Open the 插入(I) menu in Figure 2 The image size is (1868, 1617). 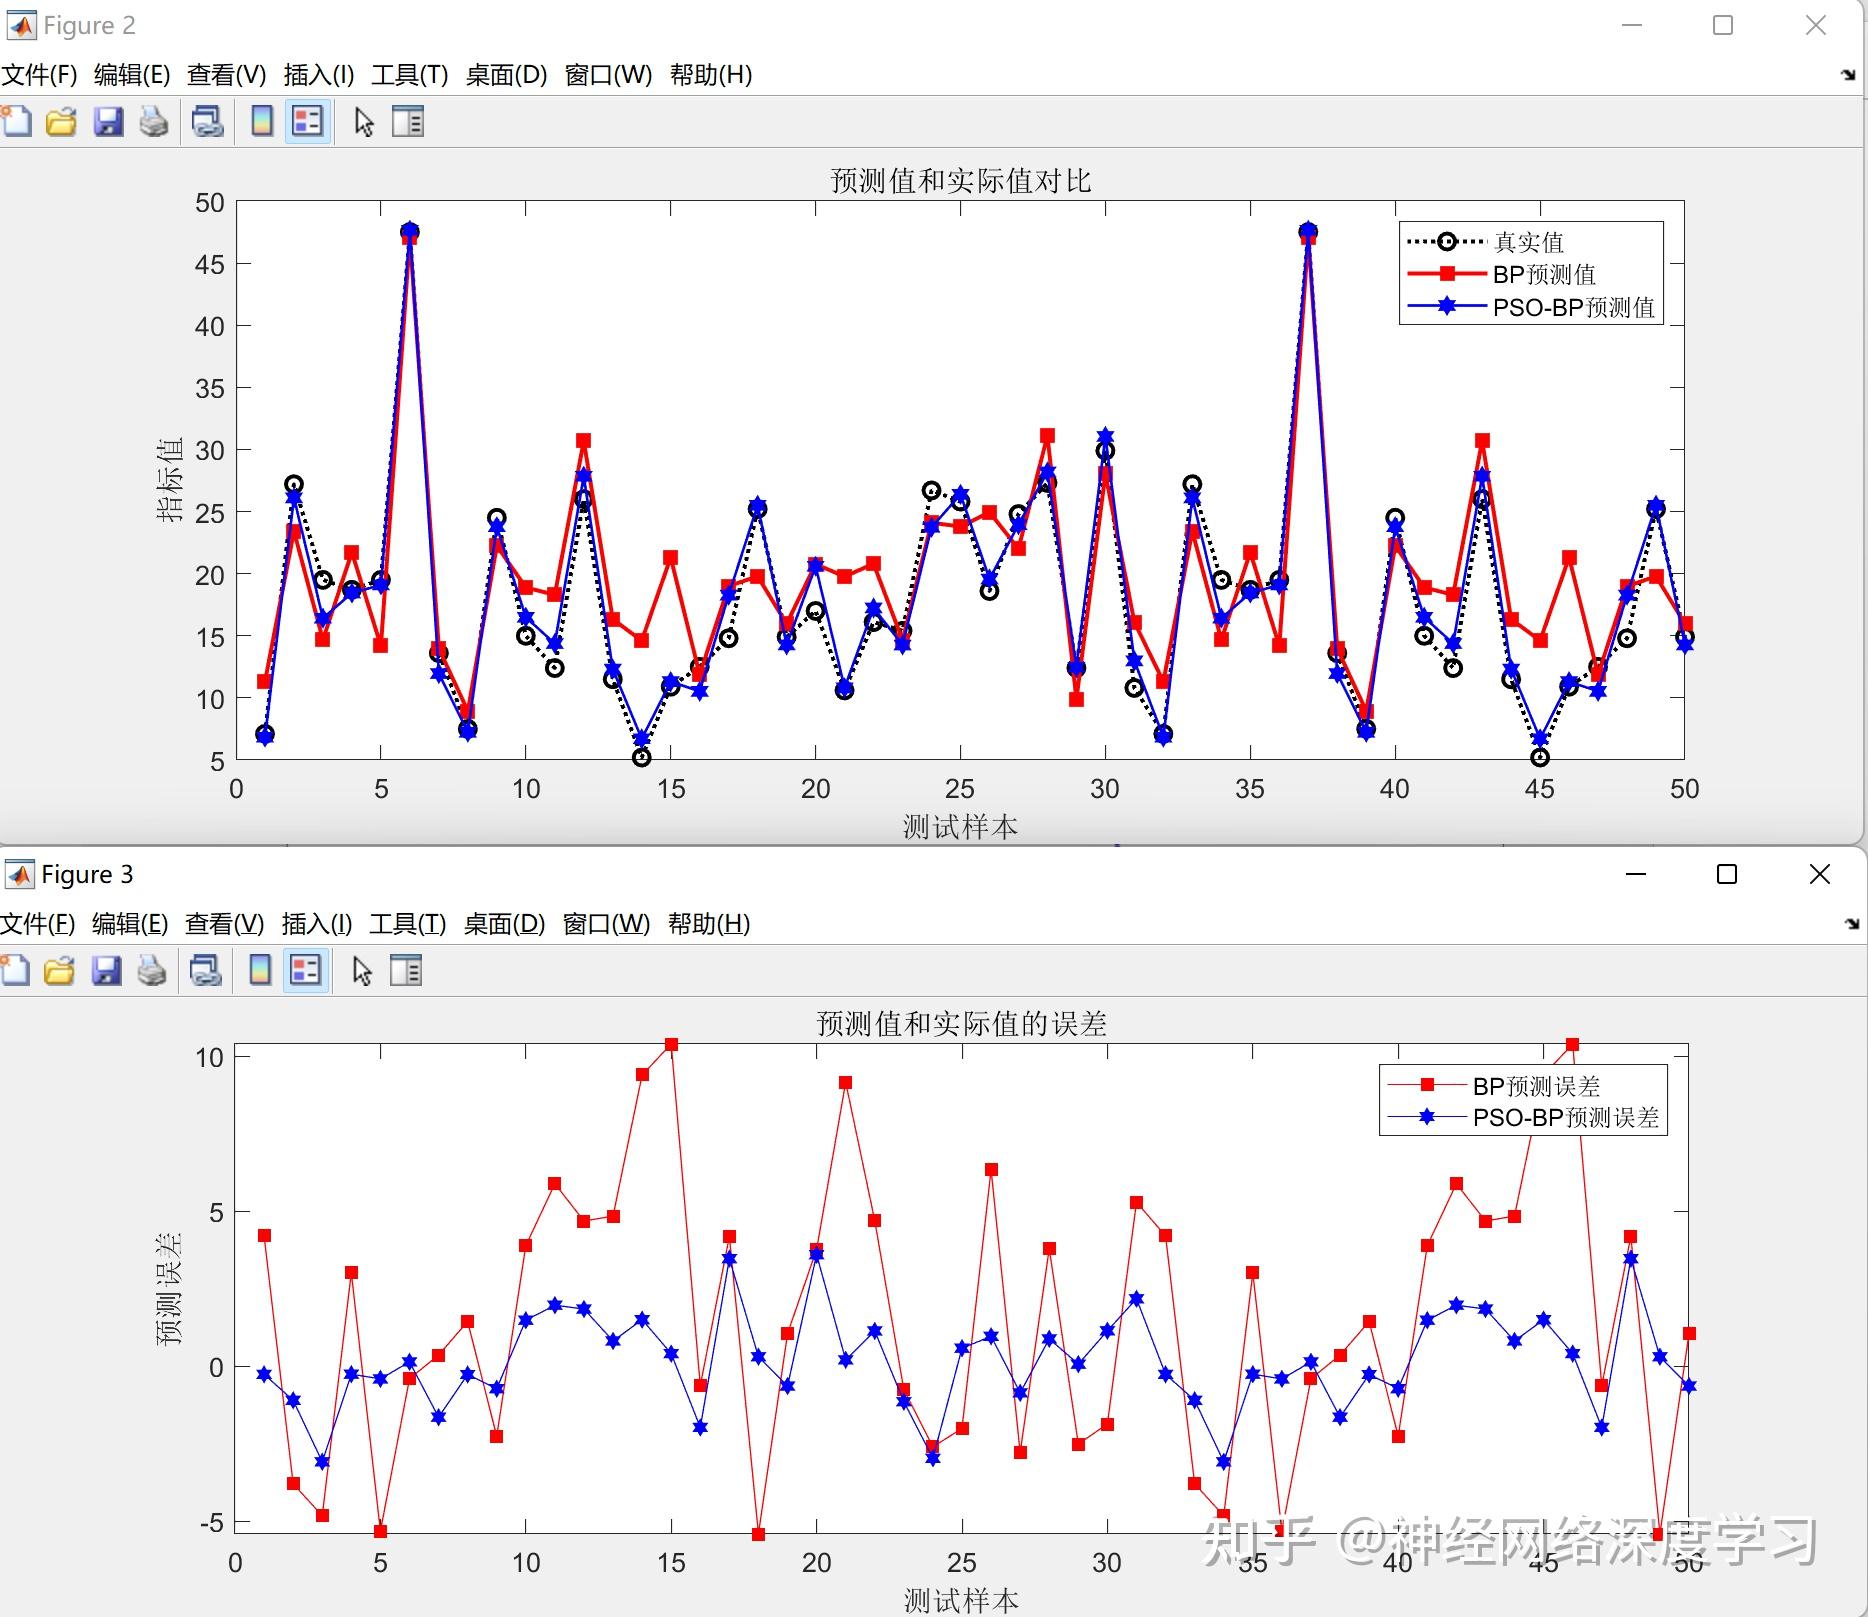pos(317,74)
